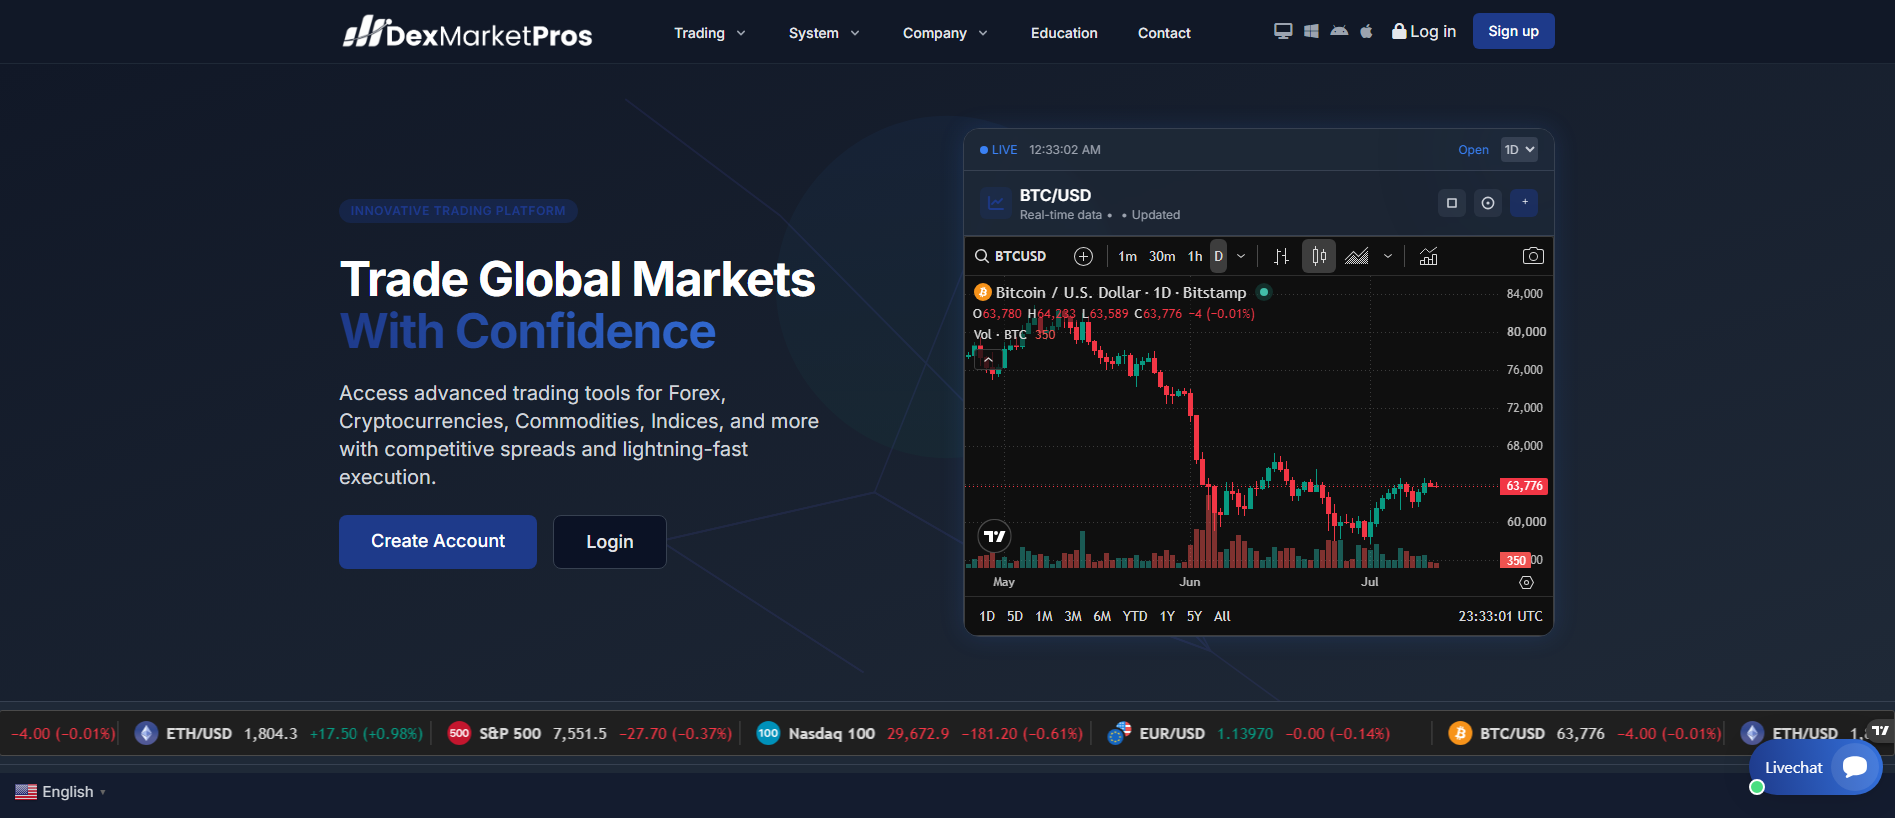Set chart range to YTD
This screenshot has height=818, width=1895.
1135,616
